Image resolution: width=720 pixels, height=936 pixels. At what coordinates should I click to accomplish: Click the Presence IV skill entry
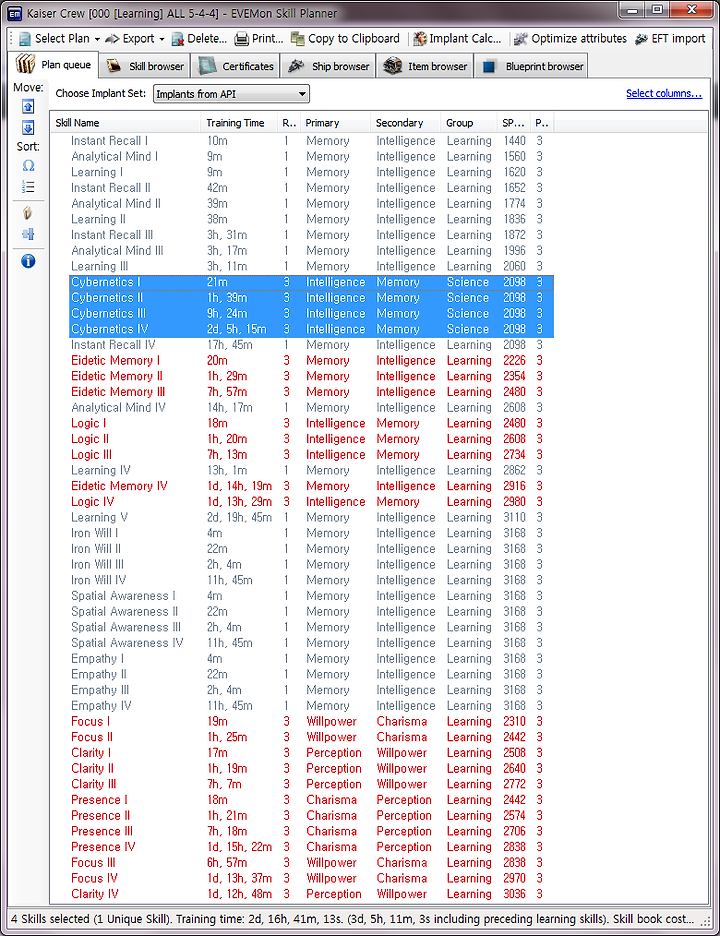311,847
